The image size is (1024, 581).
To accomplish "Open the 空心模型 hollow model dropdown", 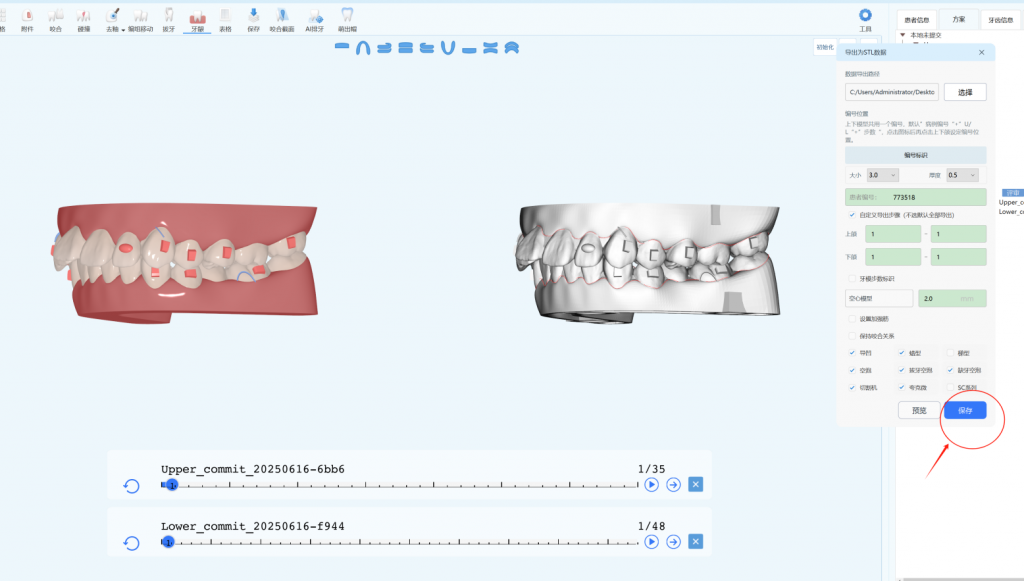I will (879, 298).
